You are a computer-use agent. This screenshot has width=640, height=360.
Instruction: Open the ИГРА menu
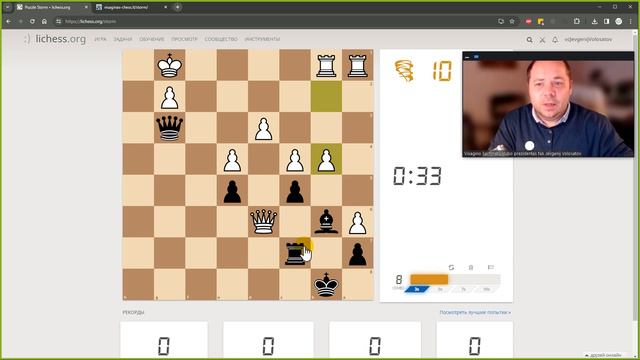[x=100, y=39]
